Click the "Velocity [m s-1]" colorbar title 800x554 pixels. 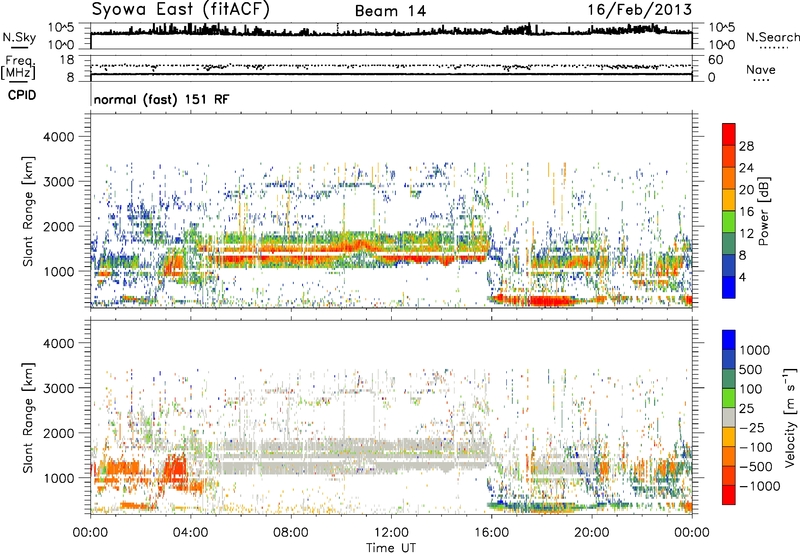click(790, 417)
